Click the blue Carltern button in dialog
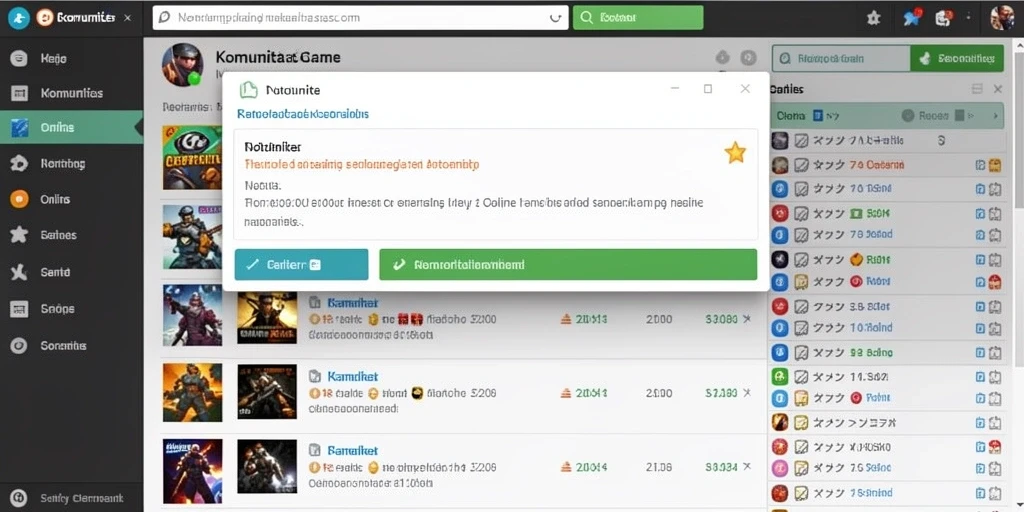 pyautogui.click(x=301, y=264)
